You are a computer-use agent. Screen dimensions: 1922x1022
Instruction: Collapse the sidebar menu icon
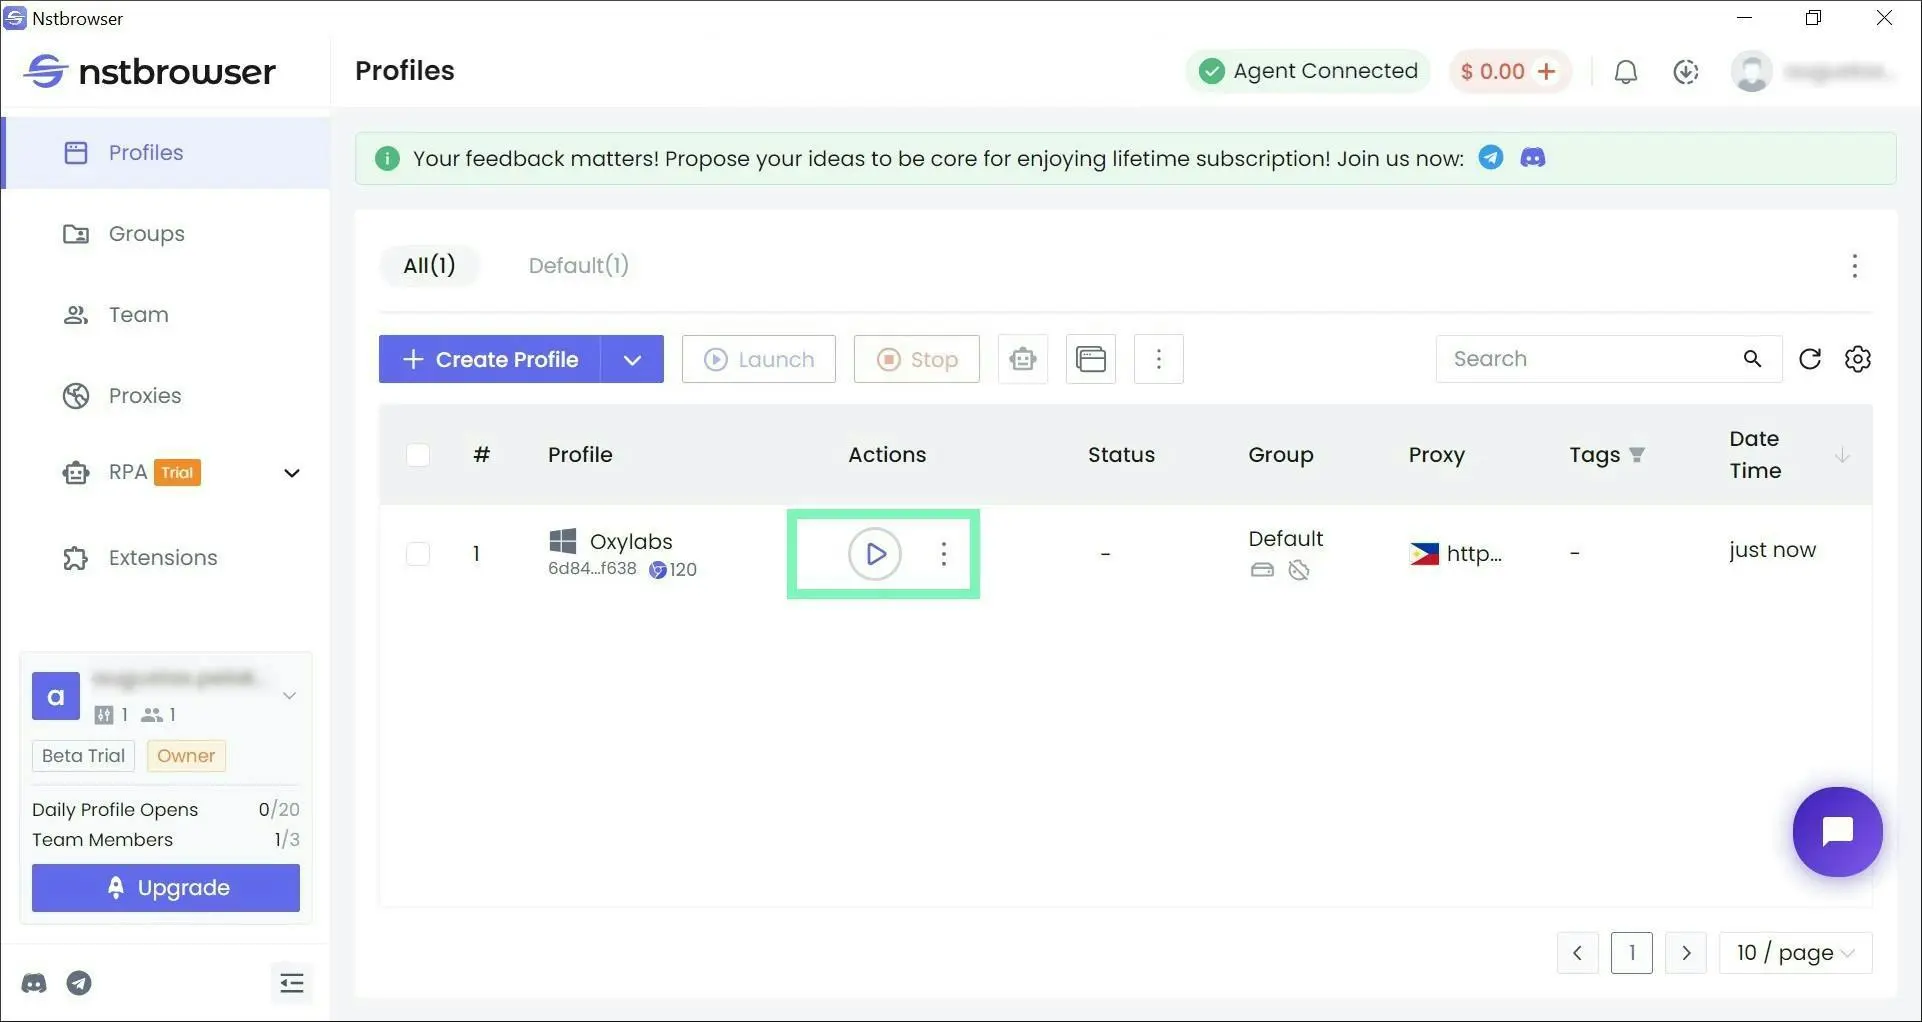tap(291, 983)
